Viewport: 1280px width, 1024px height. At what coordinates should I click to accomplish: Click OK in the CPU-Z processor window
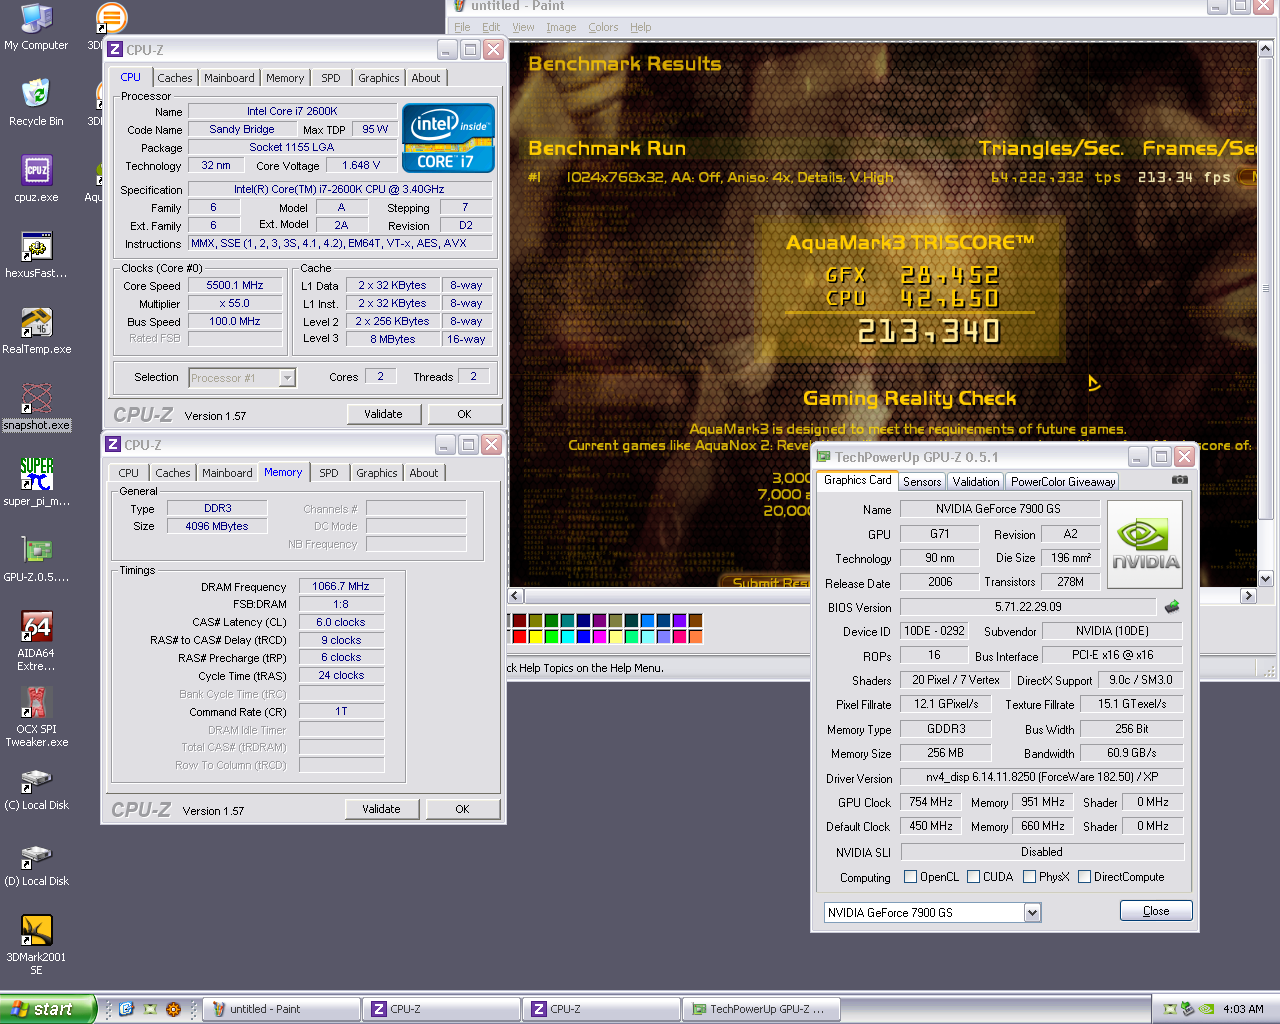(464, 414)
